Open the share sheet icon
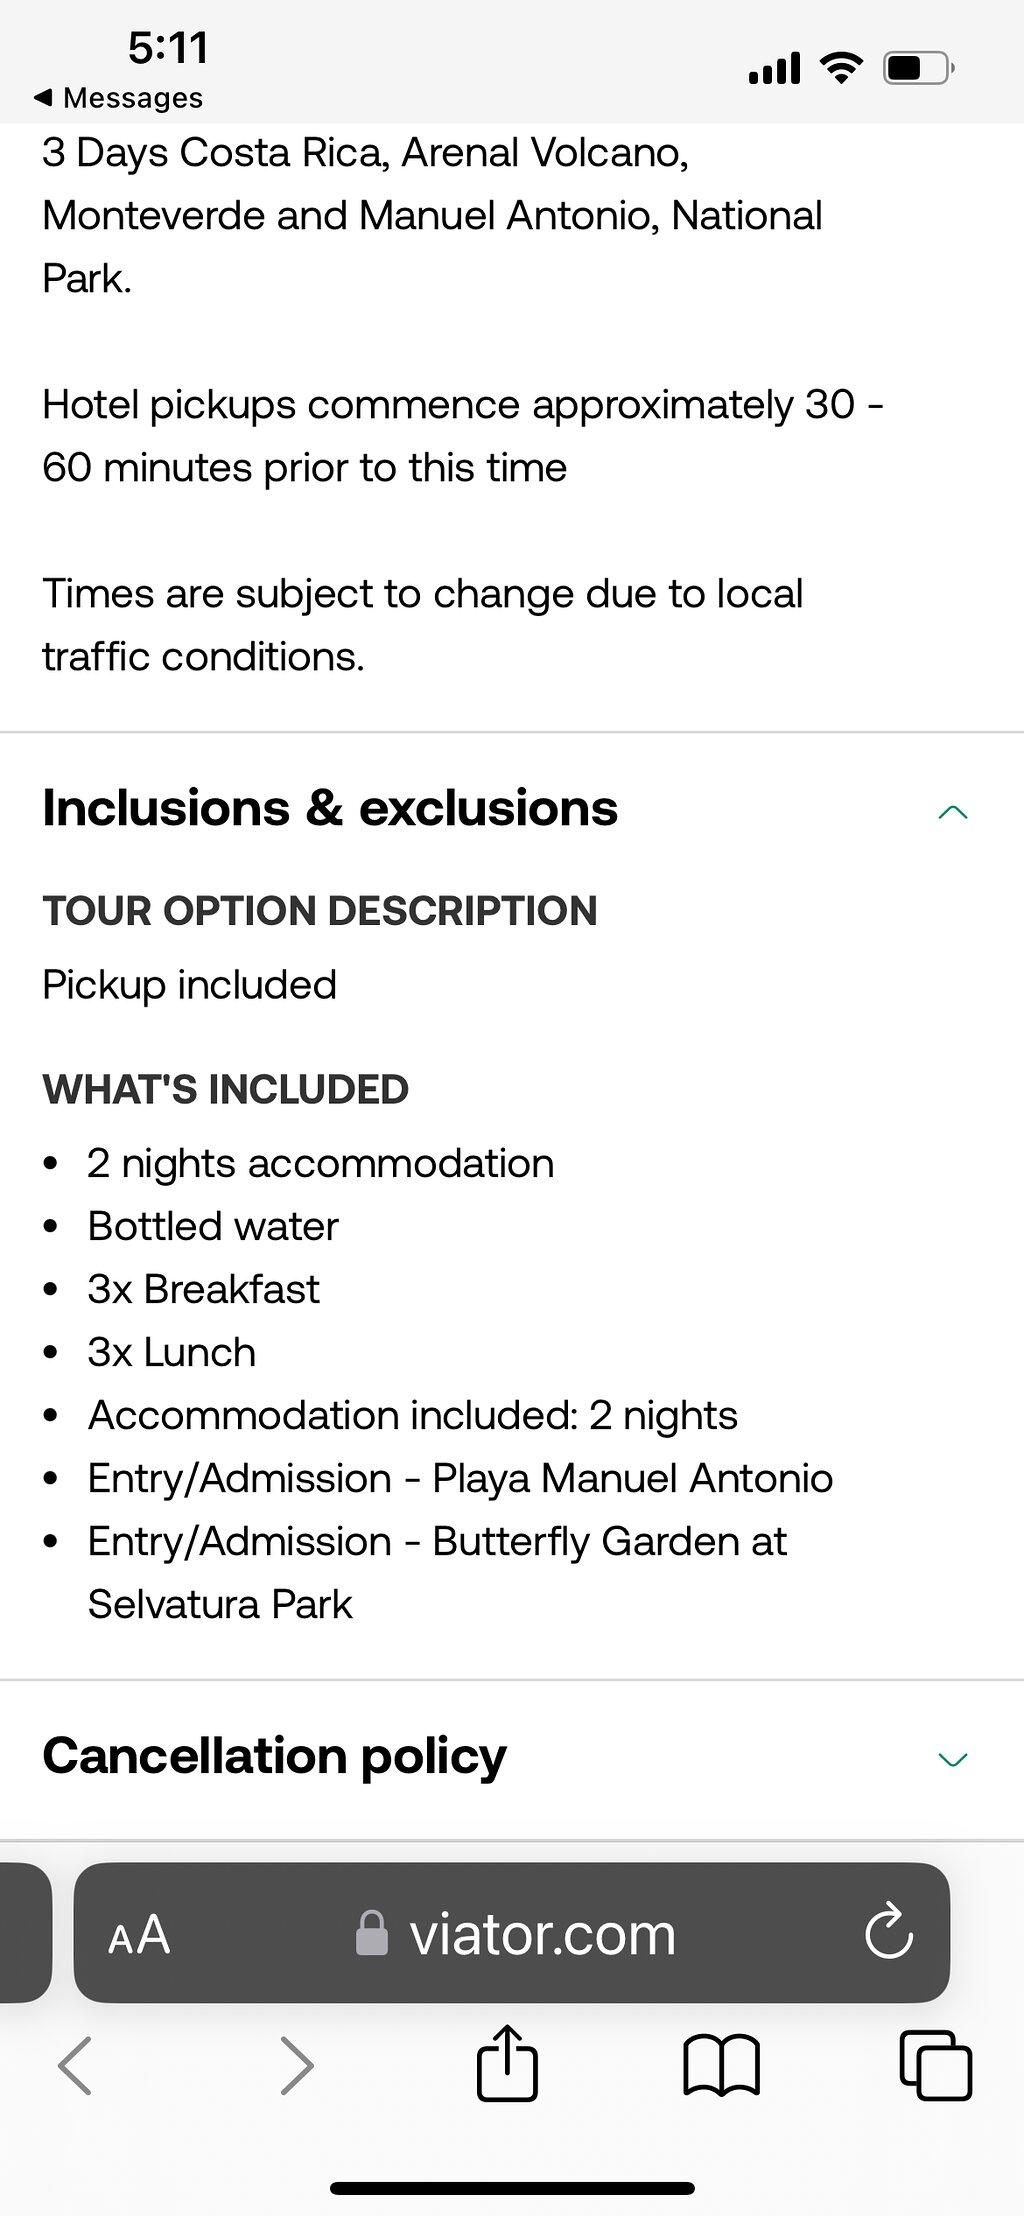 coord(507,2062)
